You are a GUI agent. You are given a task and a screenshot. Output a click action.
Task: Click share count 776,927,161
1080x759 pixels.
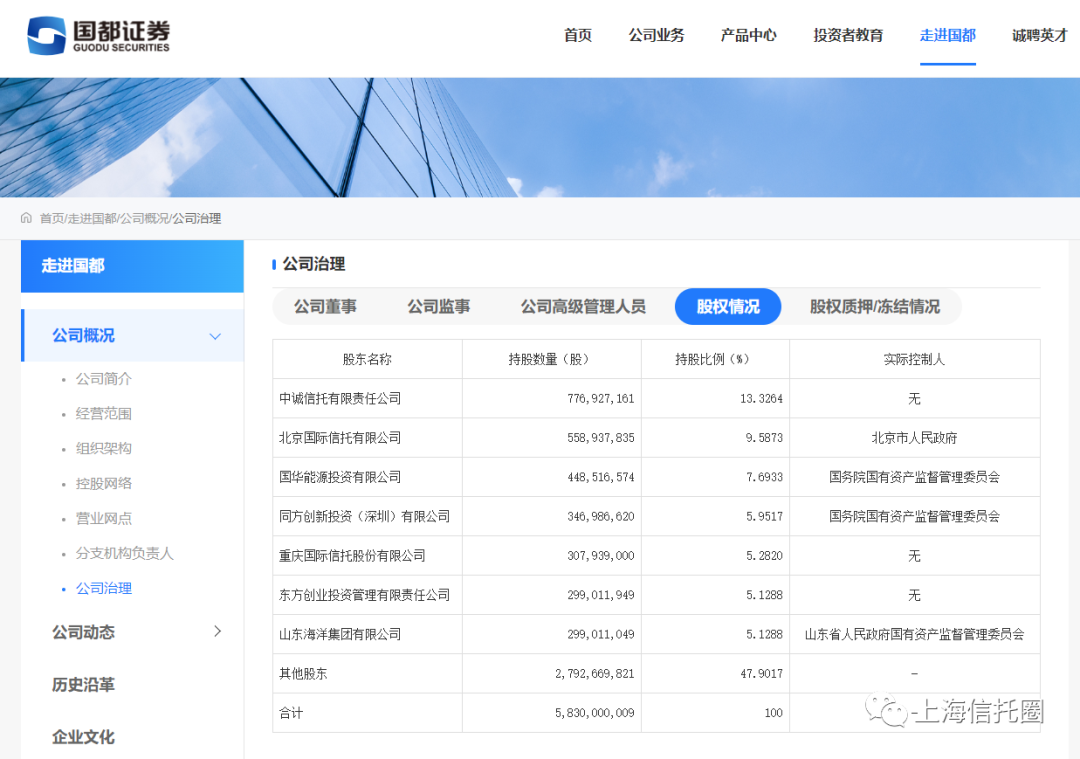click(601, 398)
